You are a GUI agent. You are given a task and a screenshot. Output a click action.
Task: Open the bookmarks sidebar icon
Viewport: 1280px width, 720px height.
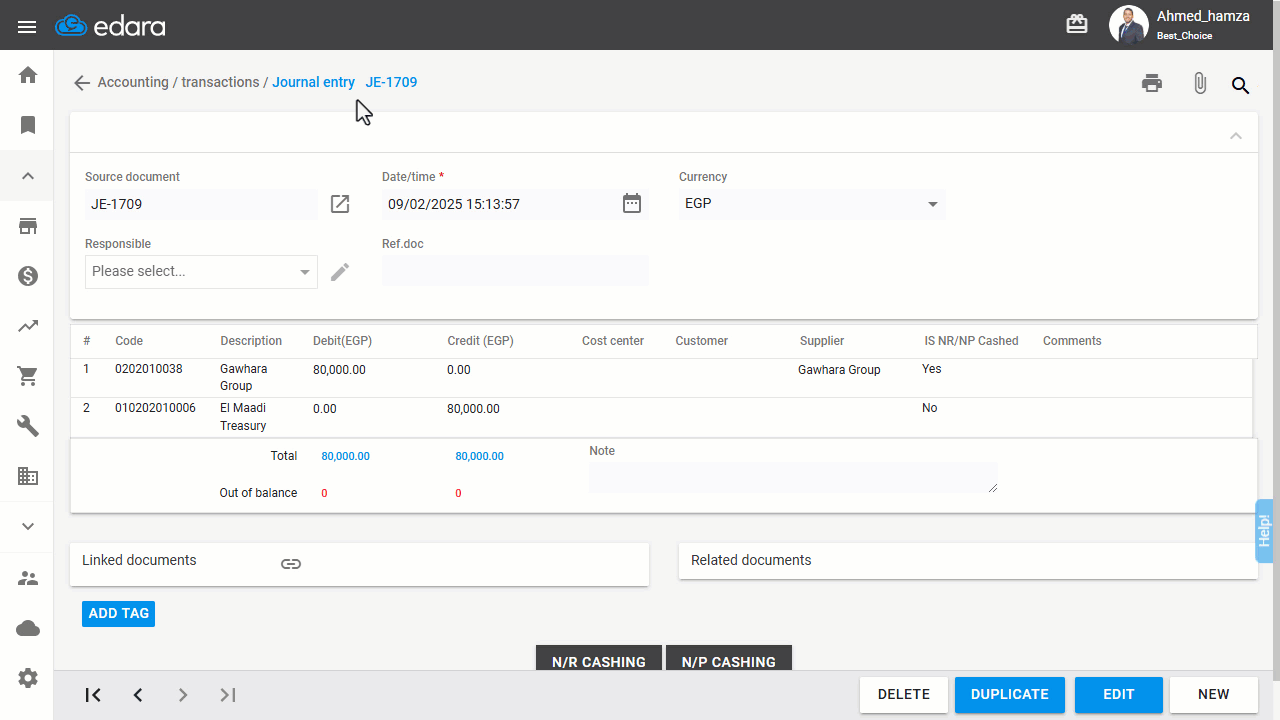tap(28, 125)
